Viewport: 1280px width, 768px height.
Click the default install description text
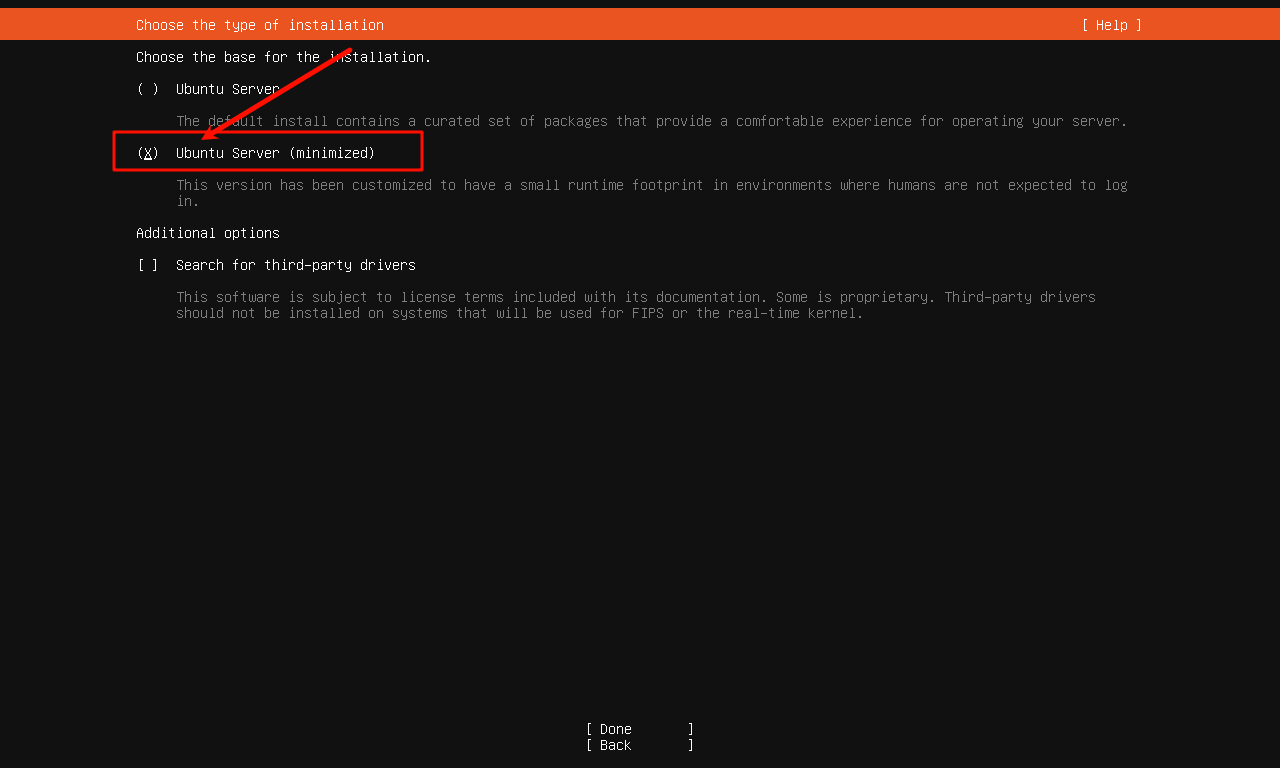point(652,121)
